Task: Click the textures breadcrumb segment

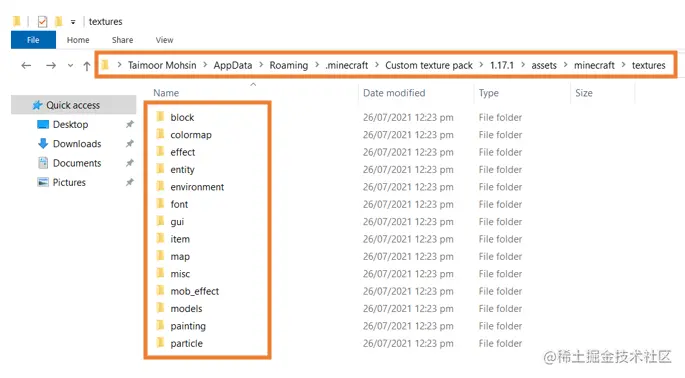Action: coord(648,65)
